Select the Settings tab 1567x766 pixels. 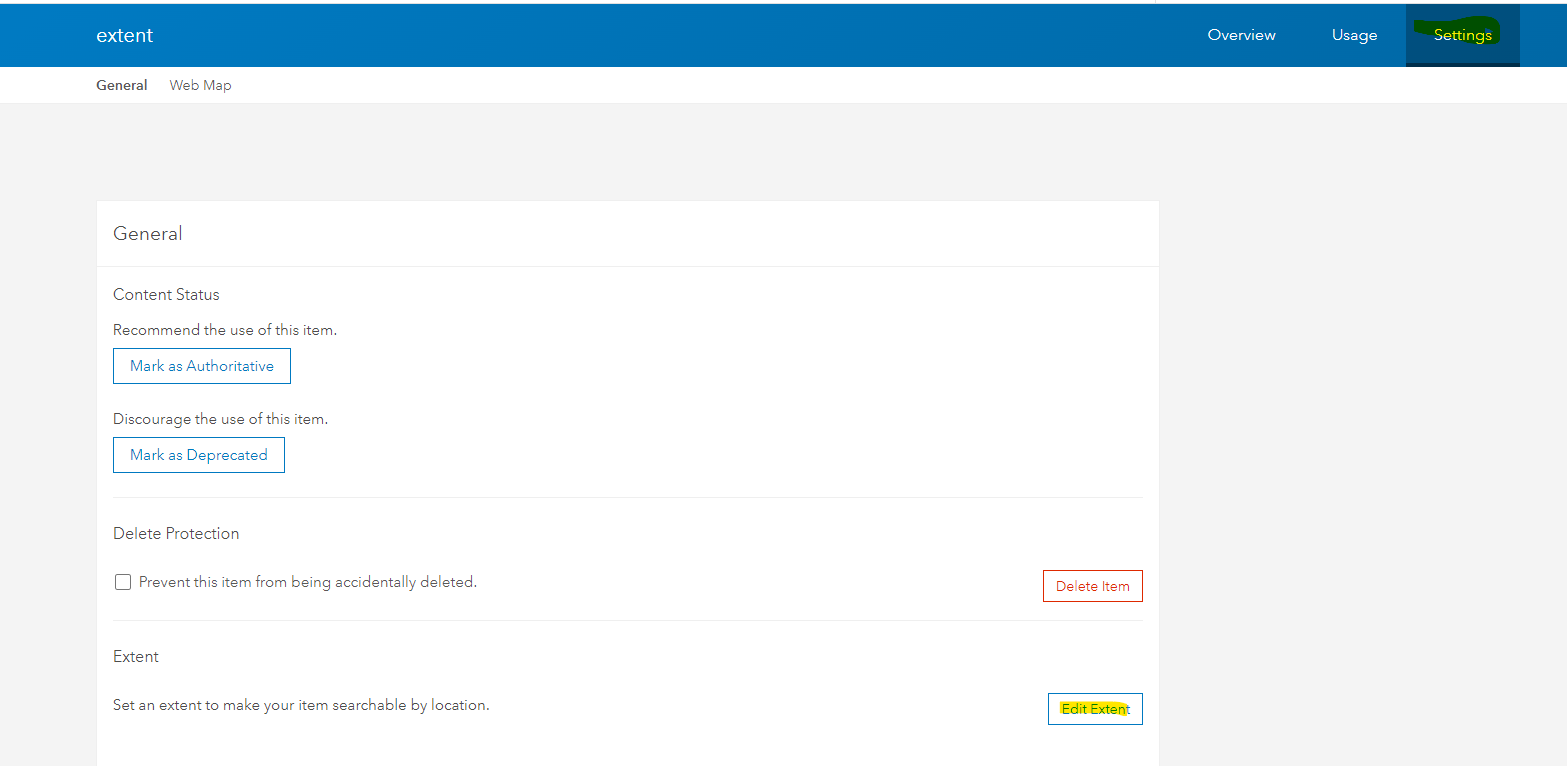tap(1461, 34)
